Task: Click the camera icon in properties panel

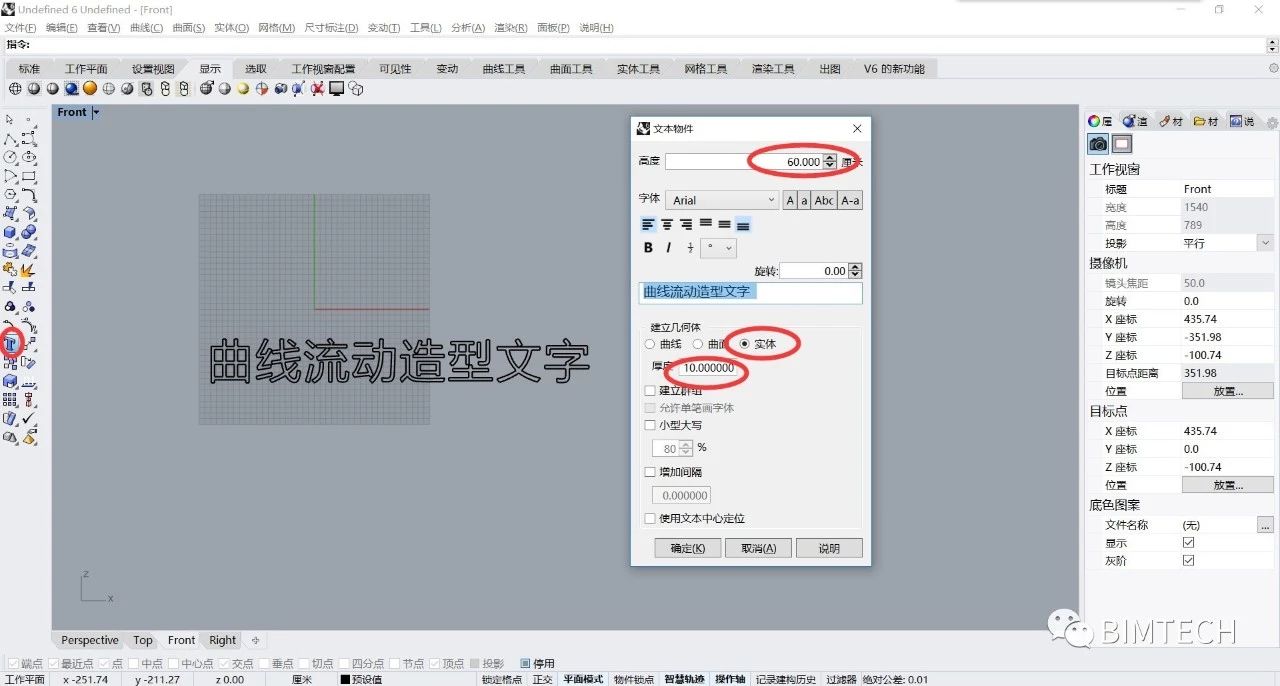Action: tap(1098, 144)
